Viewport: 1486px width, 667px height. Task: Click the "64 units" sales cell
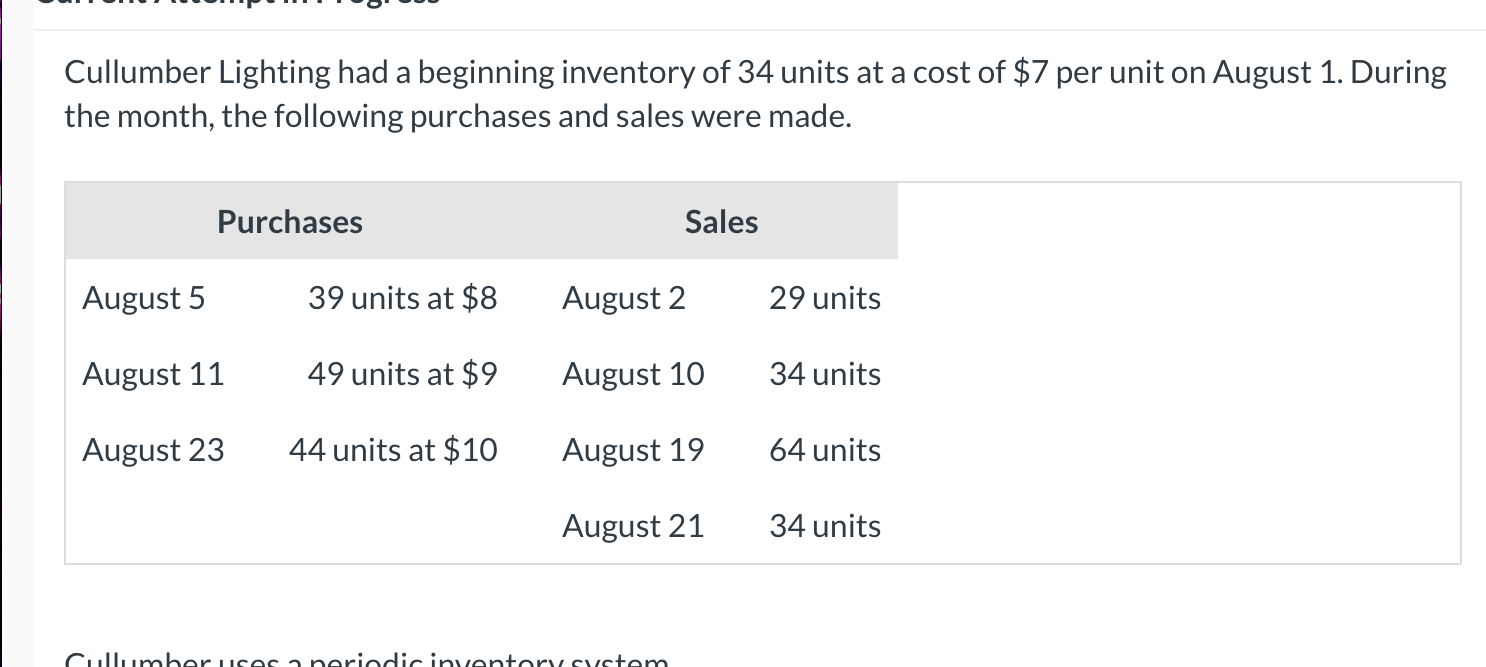825,450
